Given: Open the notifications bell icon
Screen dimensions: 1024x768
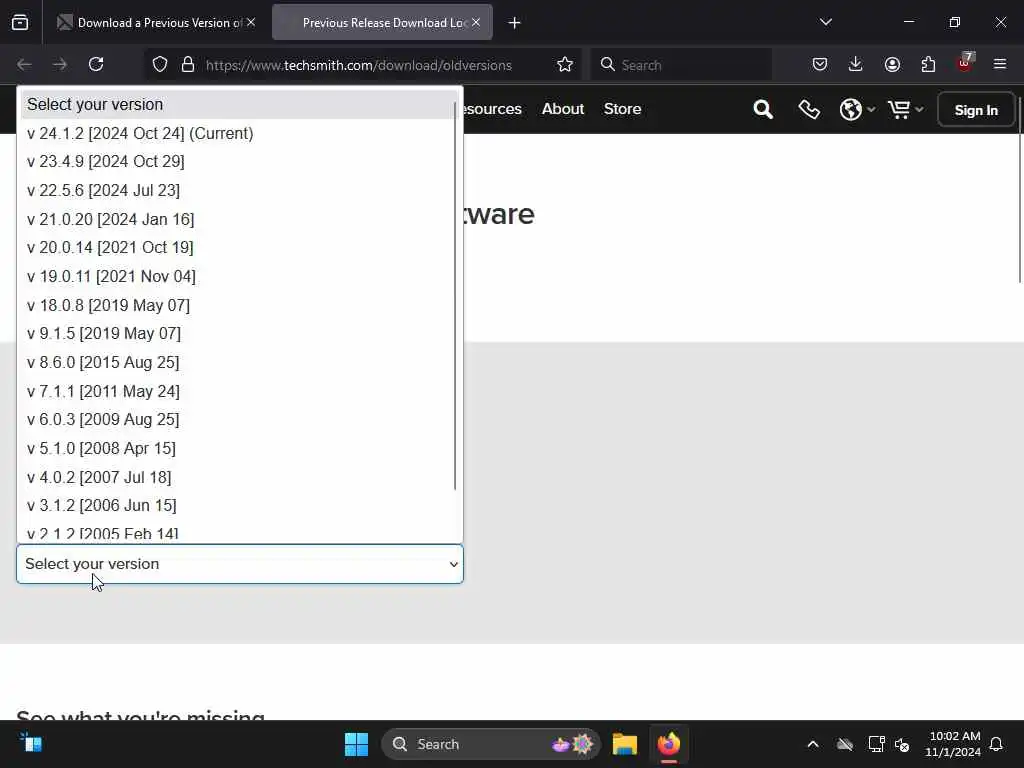Looking at the screenshot, I should (996, 744).
